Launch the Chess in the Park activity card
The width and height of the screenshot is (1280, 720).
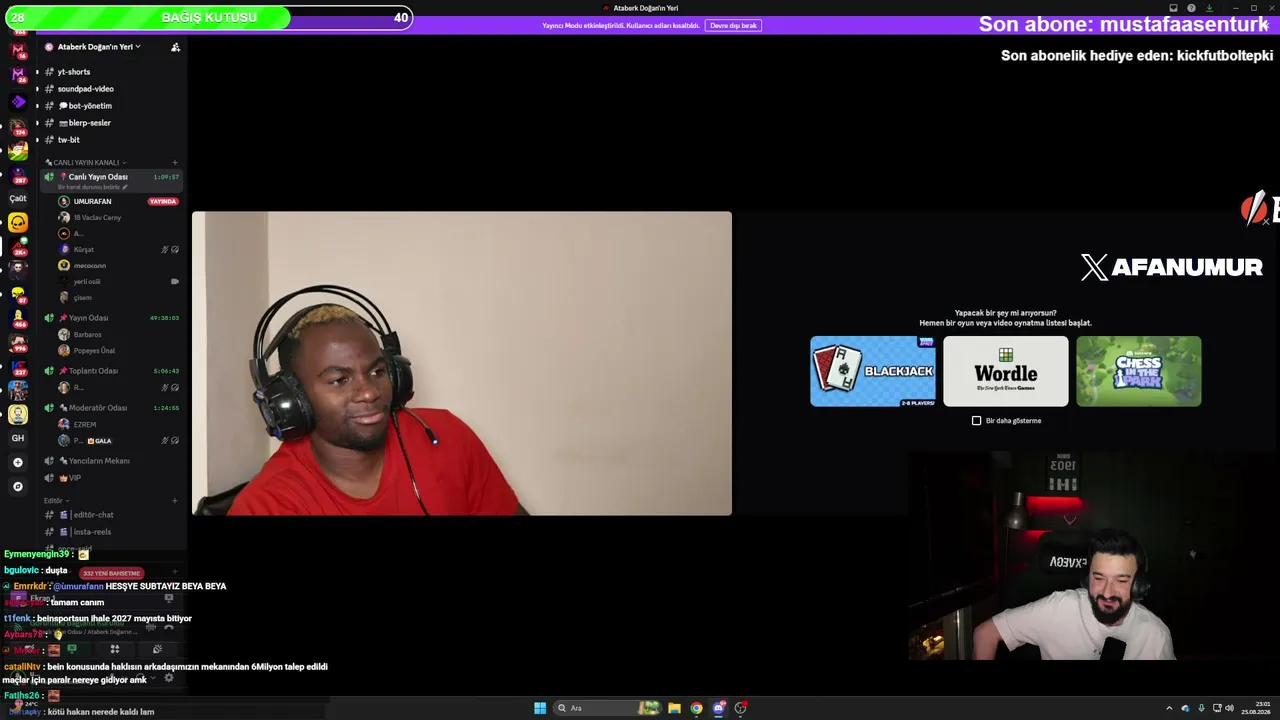(x=1139, y=371)
